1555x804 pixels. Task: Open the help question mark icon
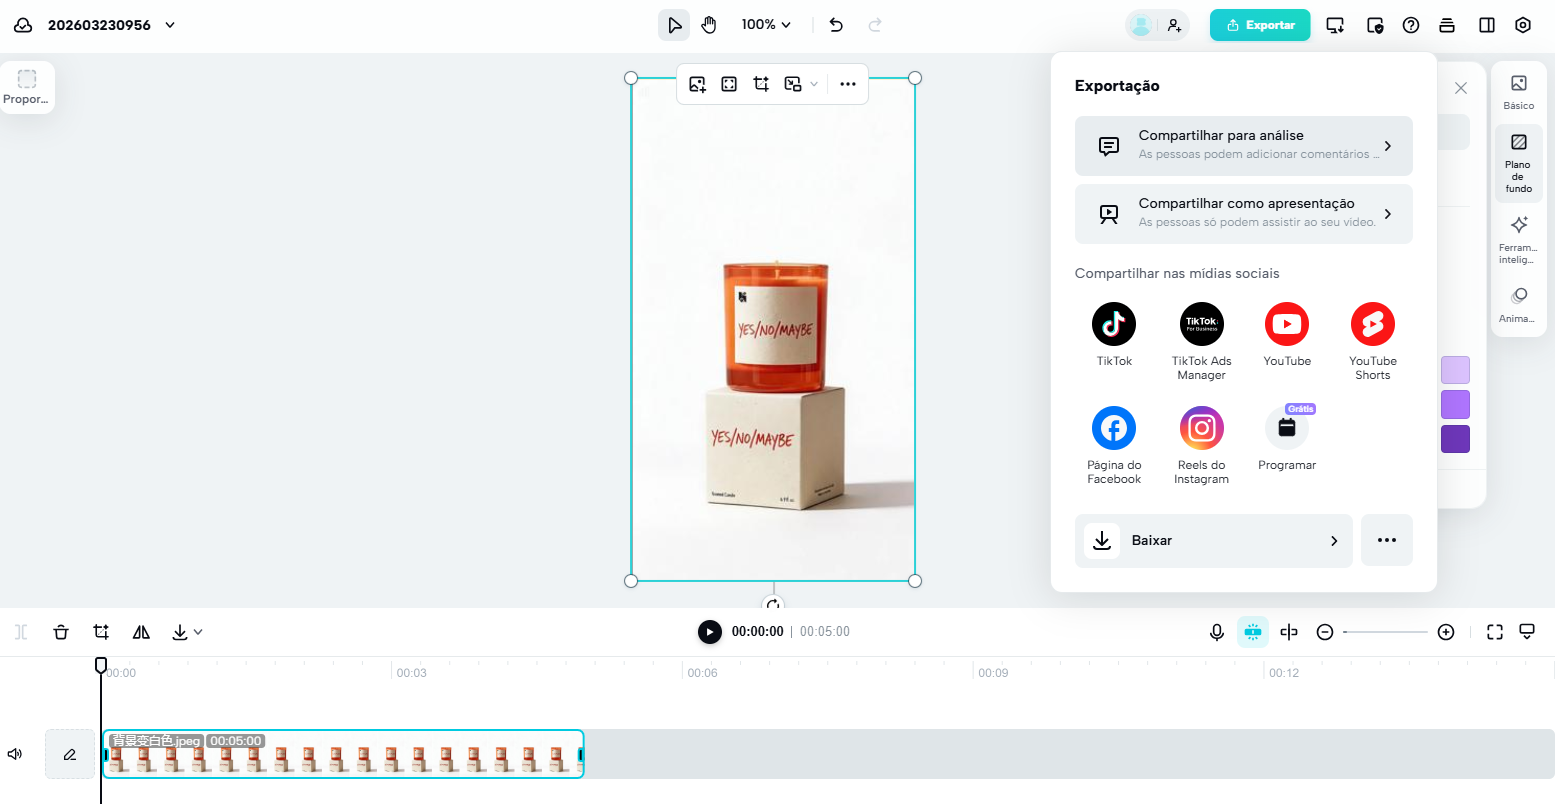tap(1411, 25)
